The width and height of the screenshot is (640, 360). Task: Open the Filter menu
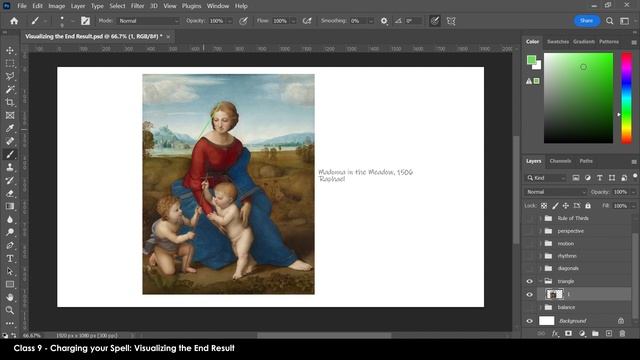[138, 6]
